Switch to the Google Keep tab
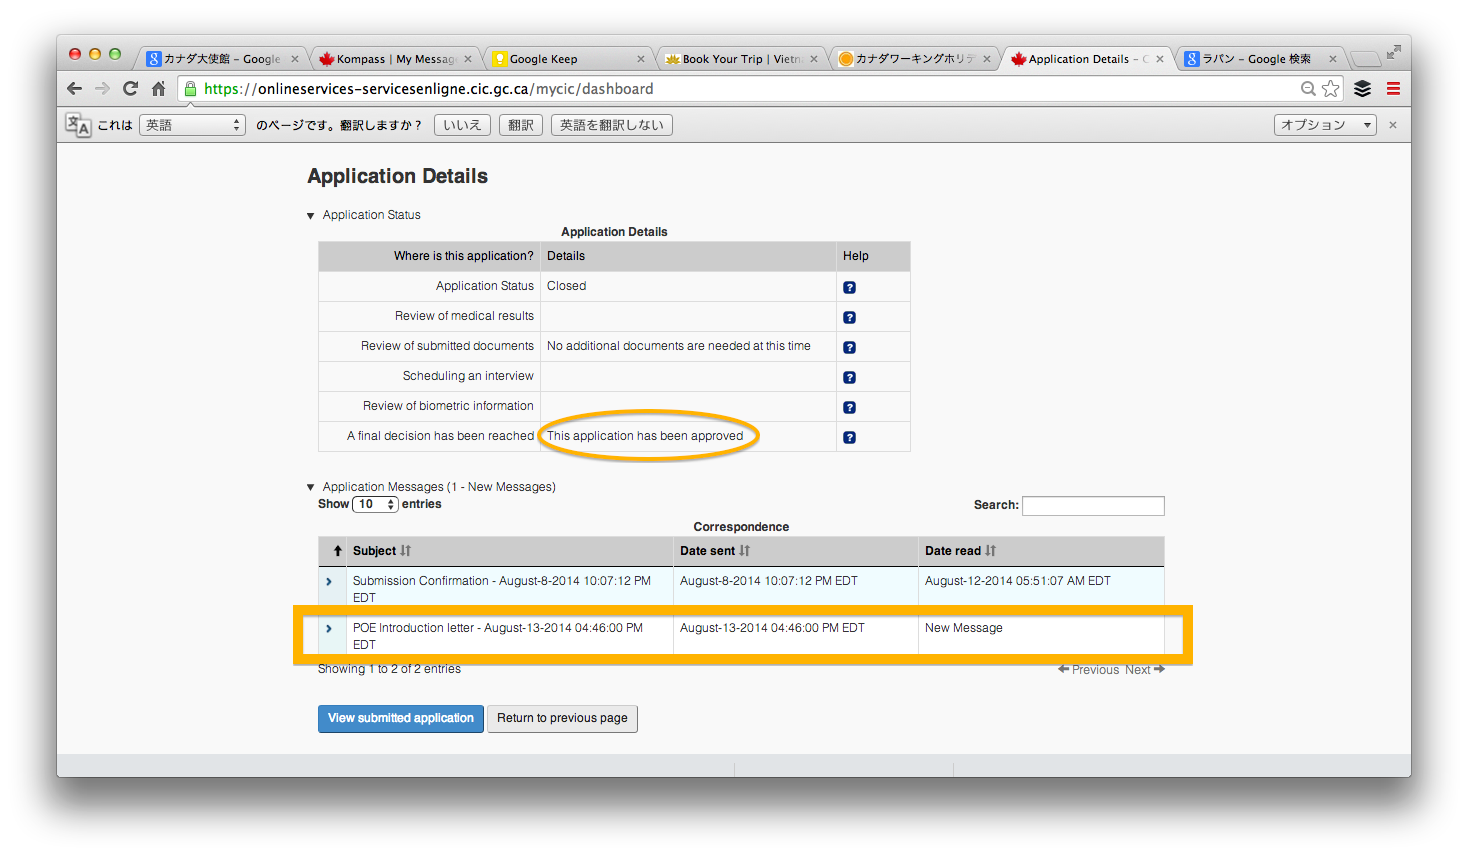 (x=567, y=59)
